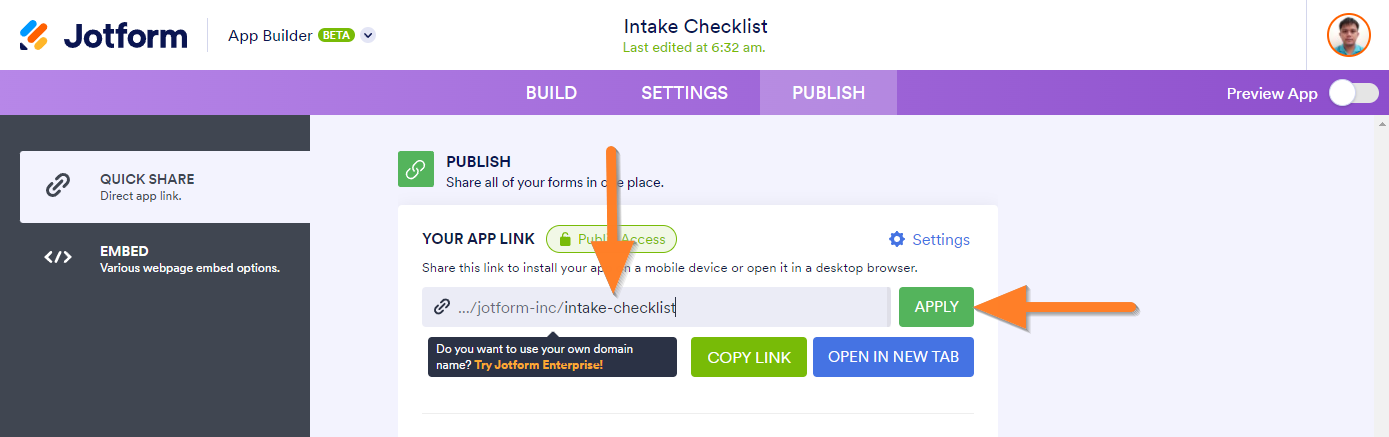The height and width of the screenshot is (437, 1389).
Task: Select the PUBLISH tab
Action: 828,93
